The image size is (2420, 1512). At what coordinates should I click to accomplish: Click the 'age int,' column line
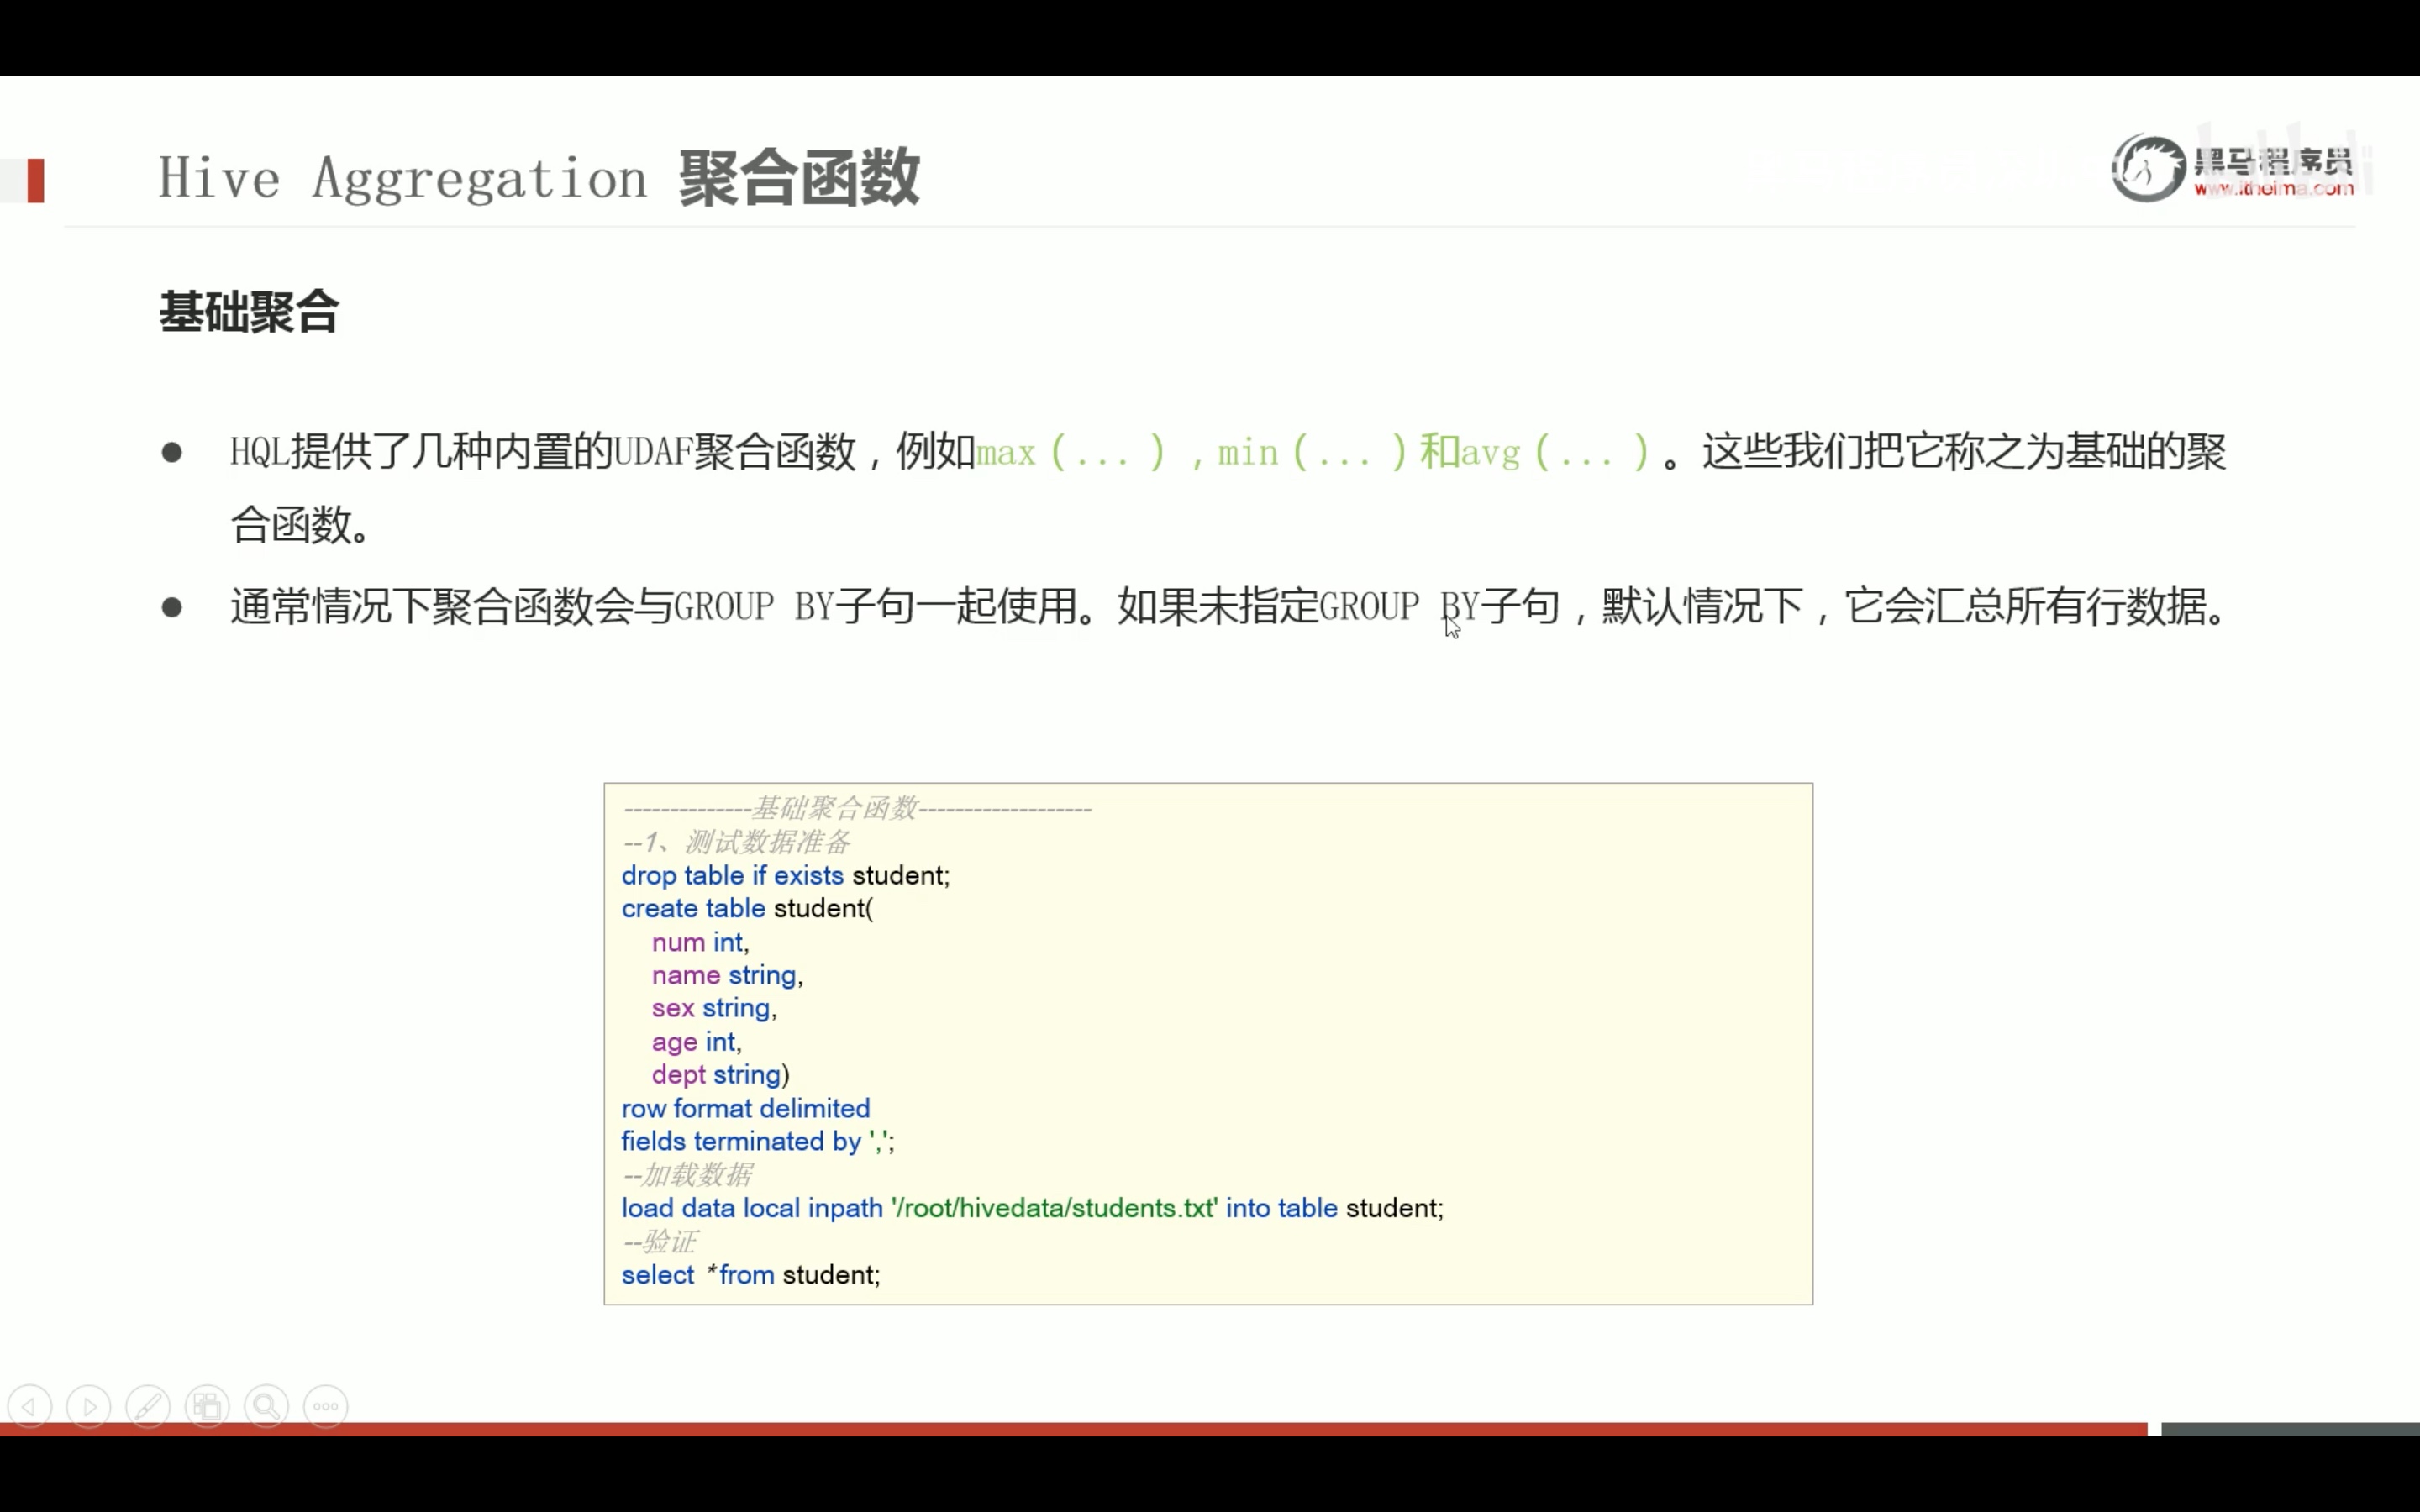pos(696,1042)
